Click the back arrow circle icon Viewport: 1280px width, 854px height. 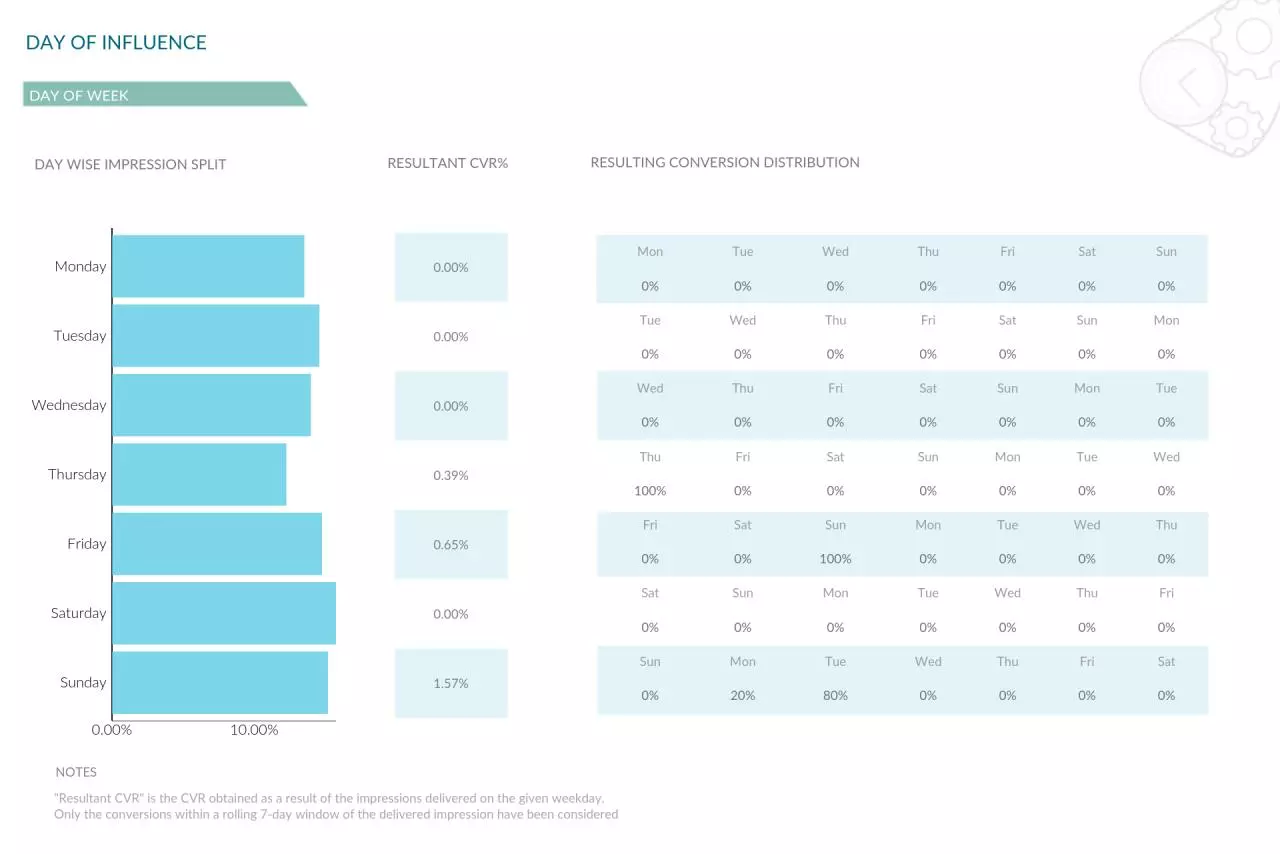(1189, 84)
